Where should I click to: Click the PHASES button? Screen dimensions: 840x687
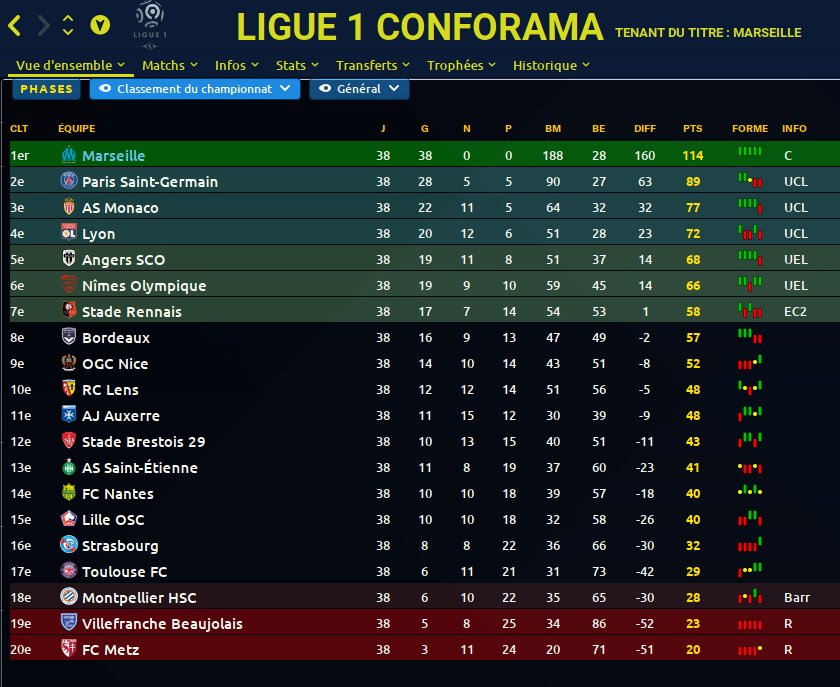46,89
